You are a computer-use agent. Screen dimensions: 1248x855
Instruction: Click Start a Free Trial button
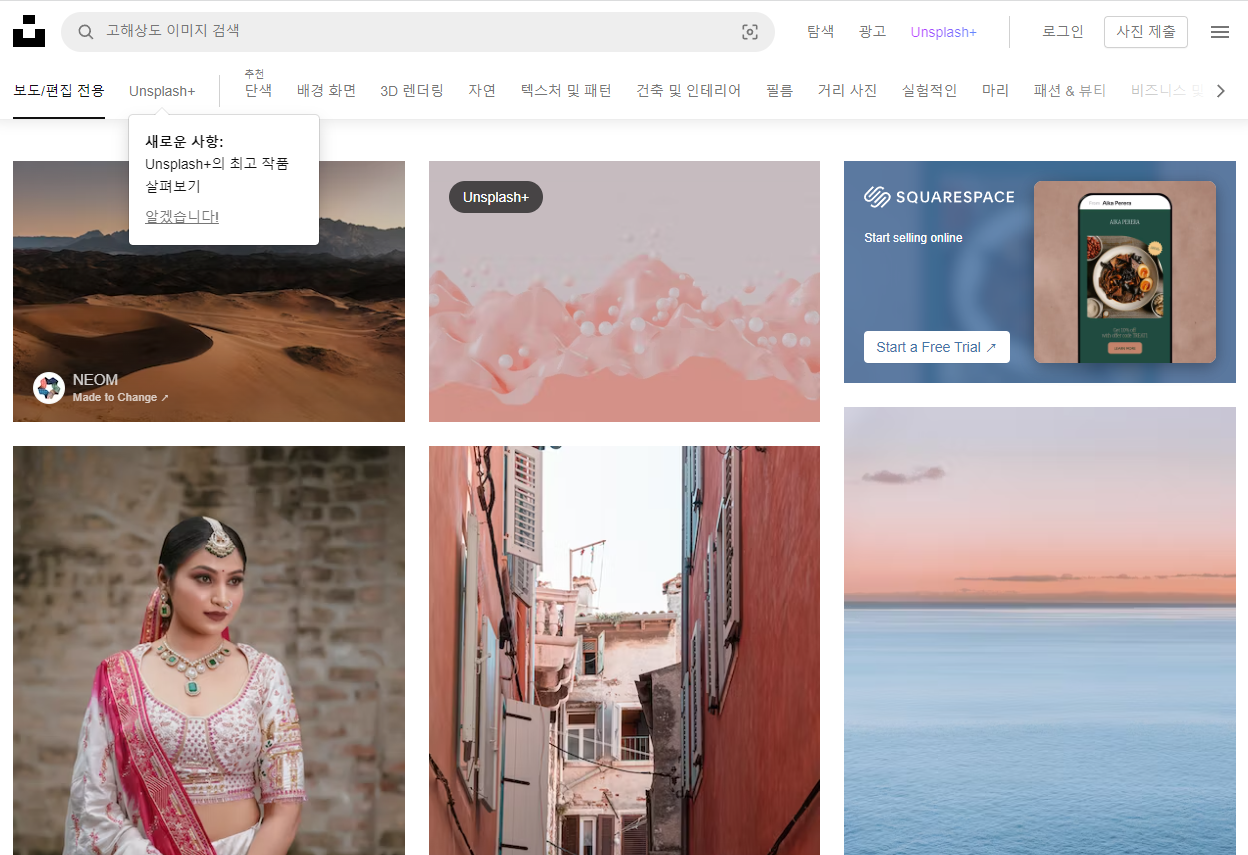pos(937,347)
